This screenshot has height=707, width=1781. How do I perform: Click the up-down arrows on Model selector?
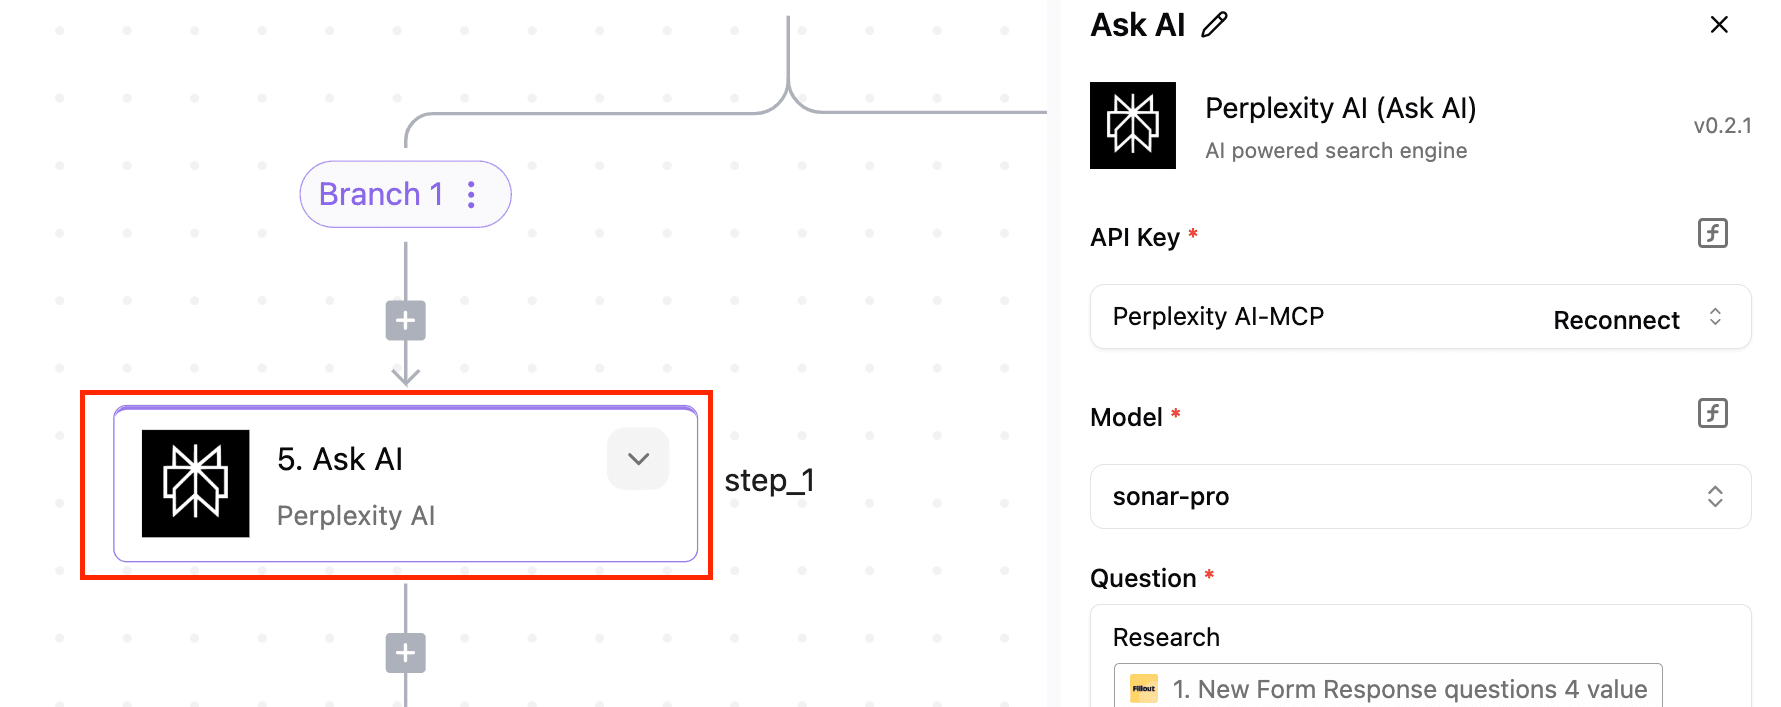1715,497
